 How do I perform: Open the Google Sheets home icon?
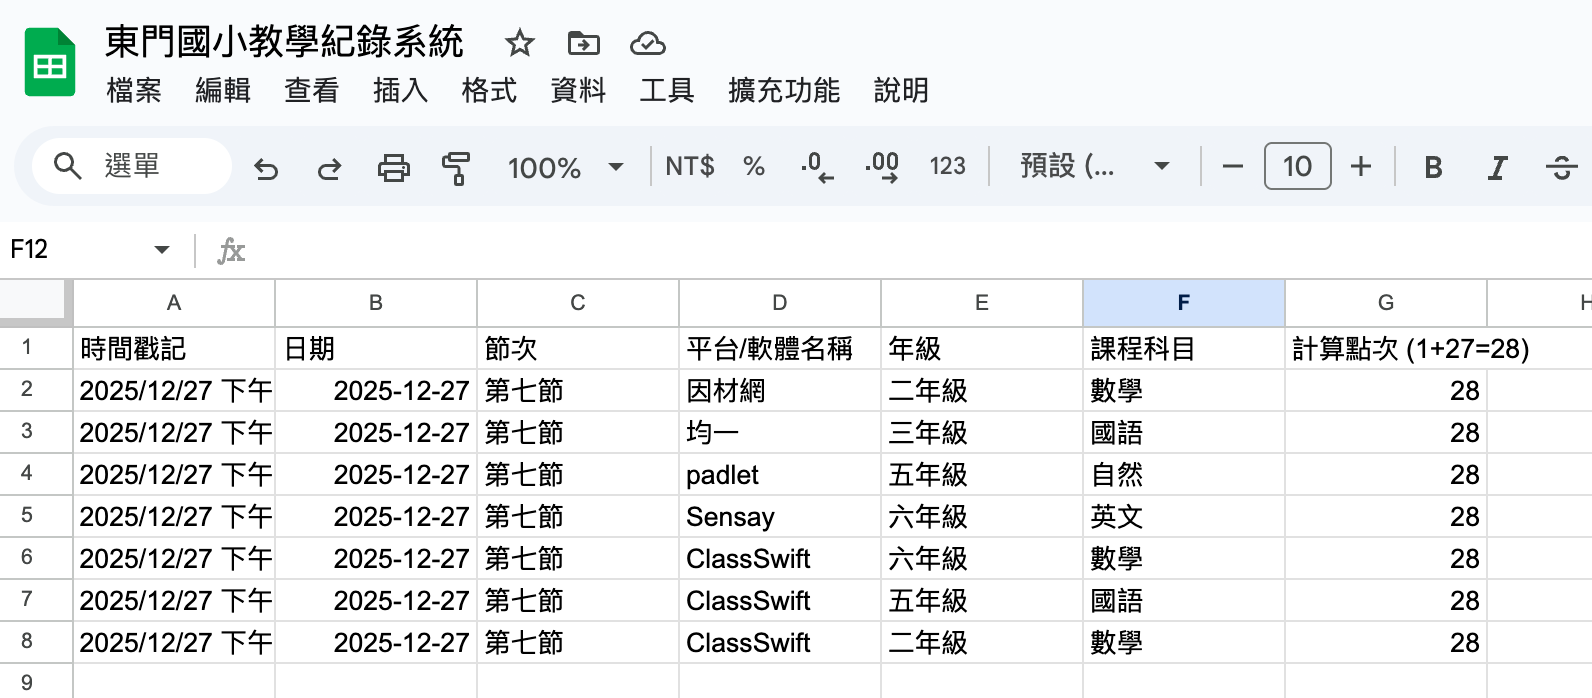tap(50, 63)
